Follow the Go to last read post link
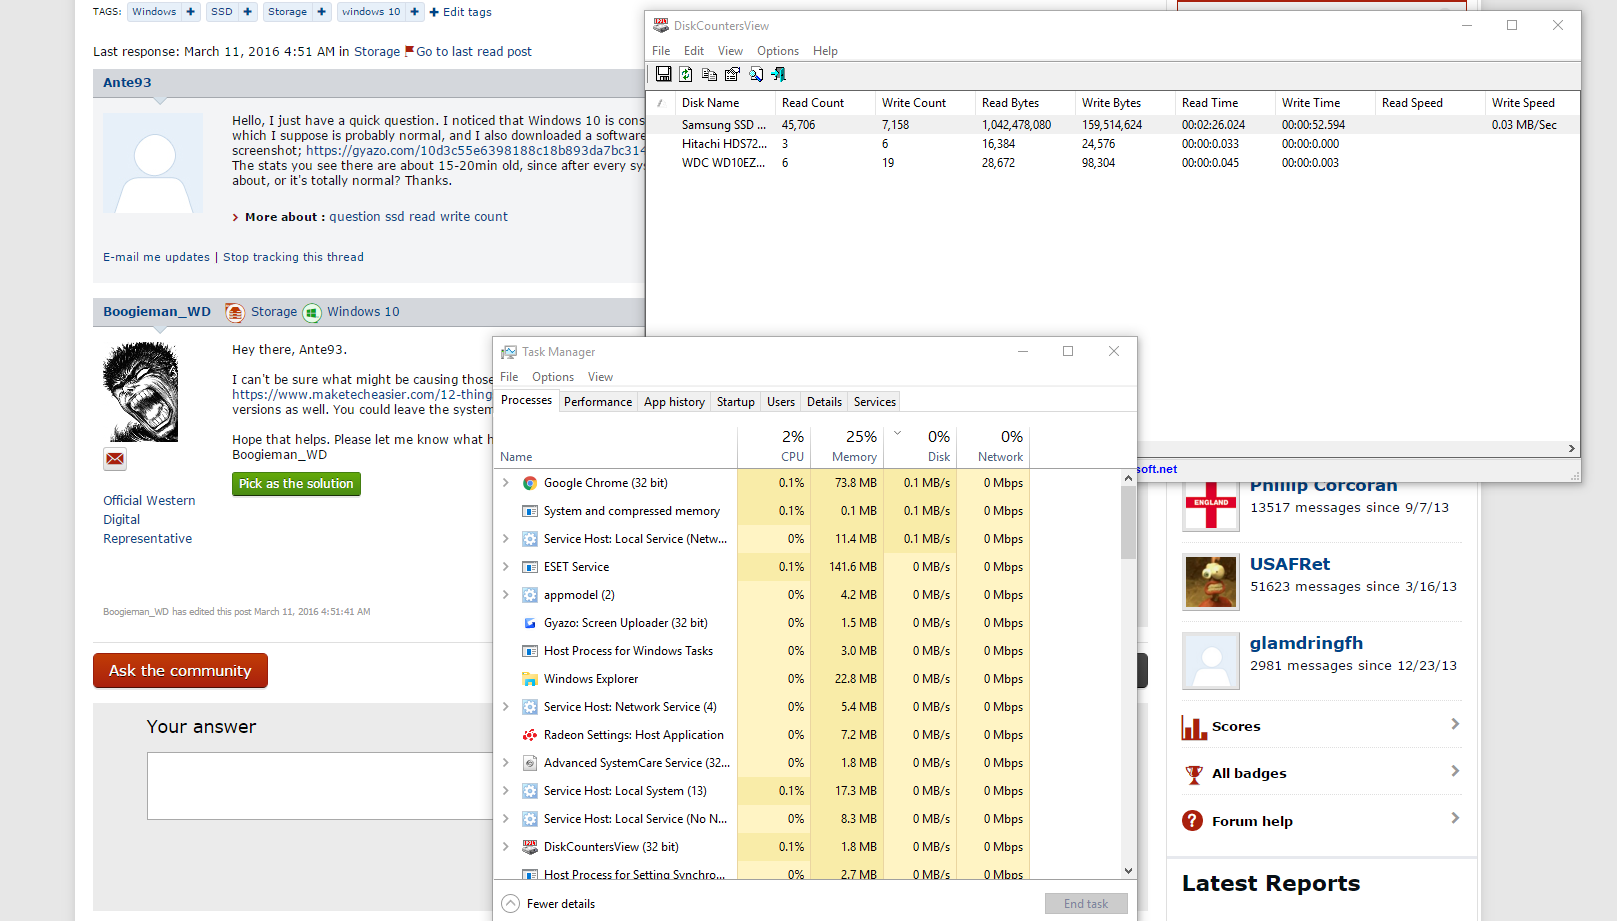This screenshot has height=921, width=1617. click(x=474, y=52)
